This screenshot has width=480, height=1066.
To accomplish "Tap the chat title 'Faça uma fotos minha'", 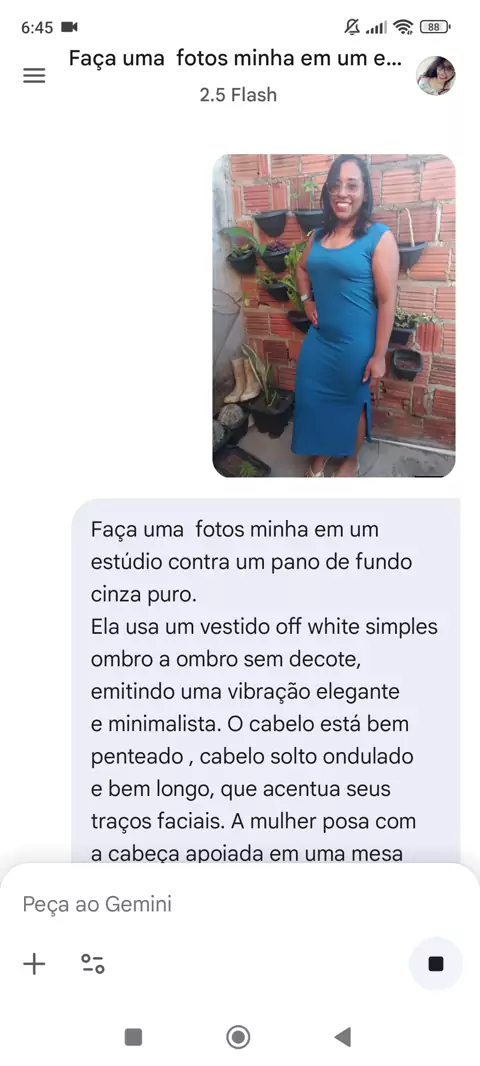I will point(235,58).
